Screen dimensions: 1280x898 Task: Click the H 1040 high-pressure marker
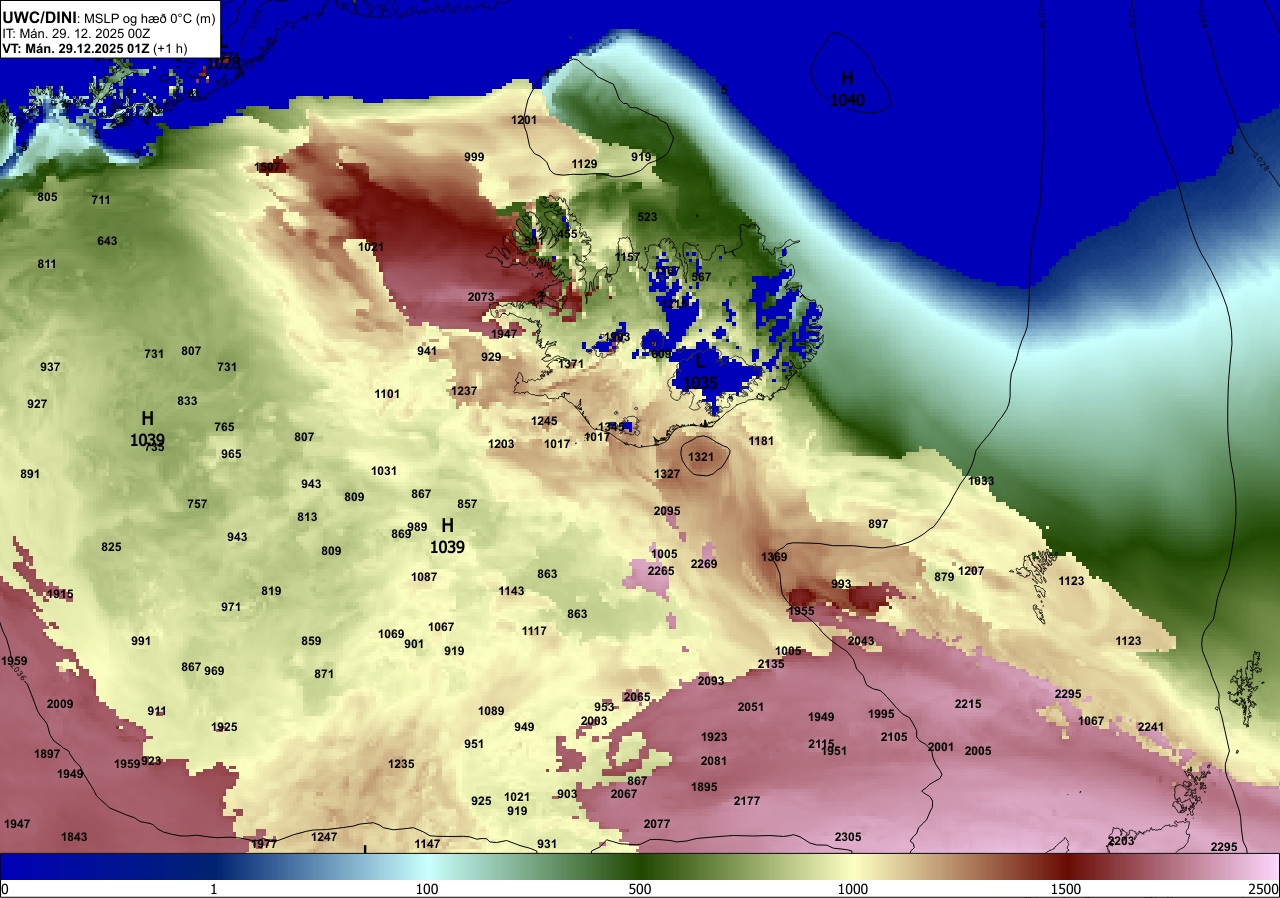click(847, 89)
